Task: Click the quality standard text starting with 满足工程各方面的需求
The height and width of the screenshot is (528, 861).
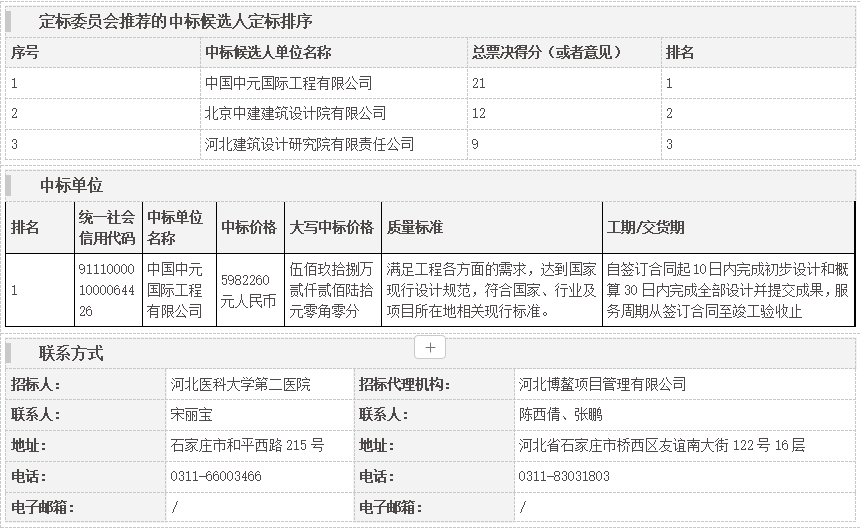Action: pos(491,290)
